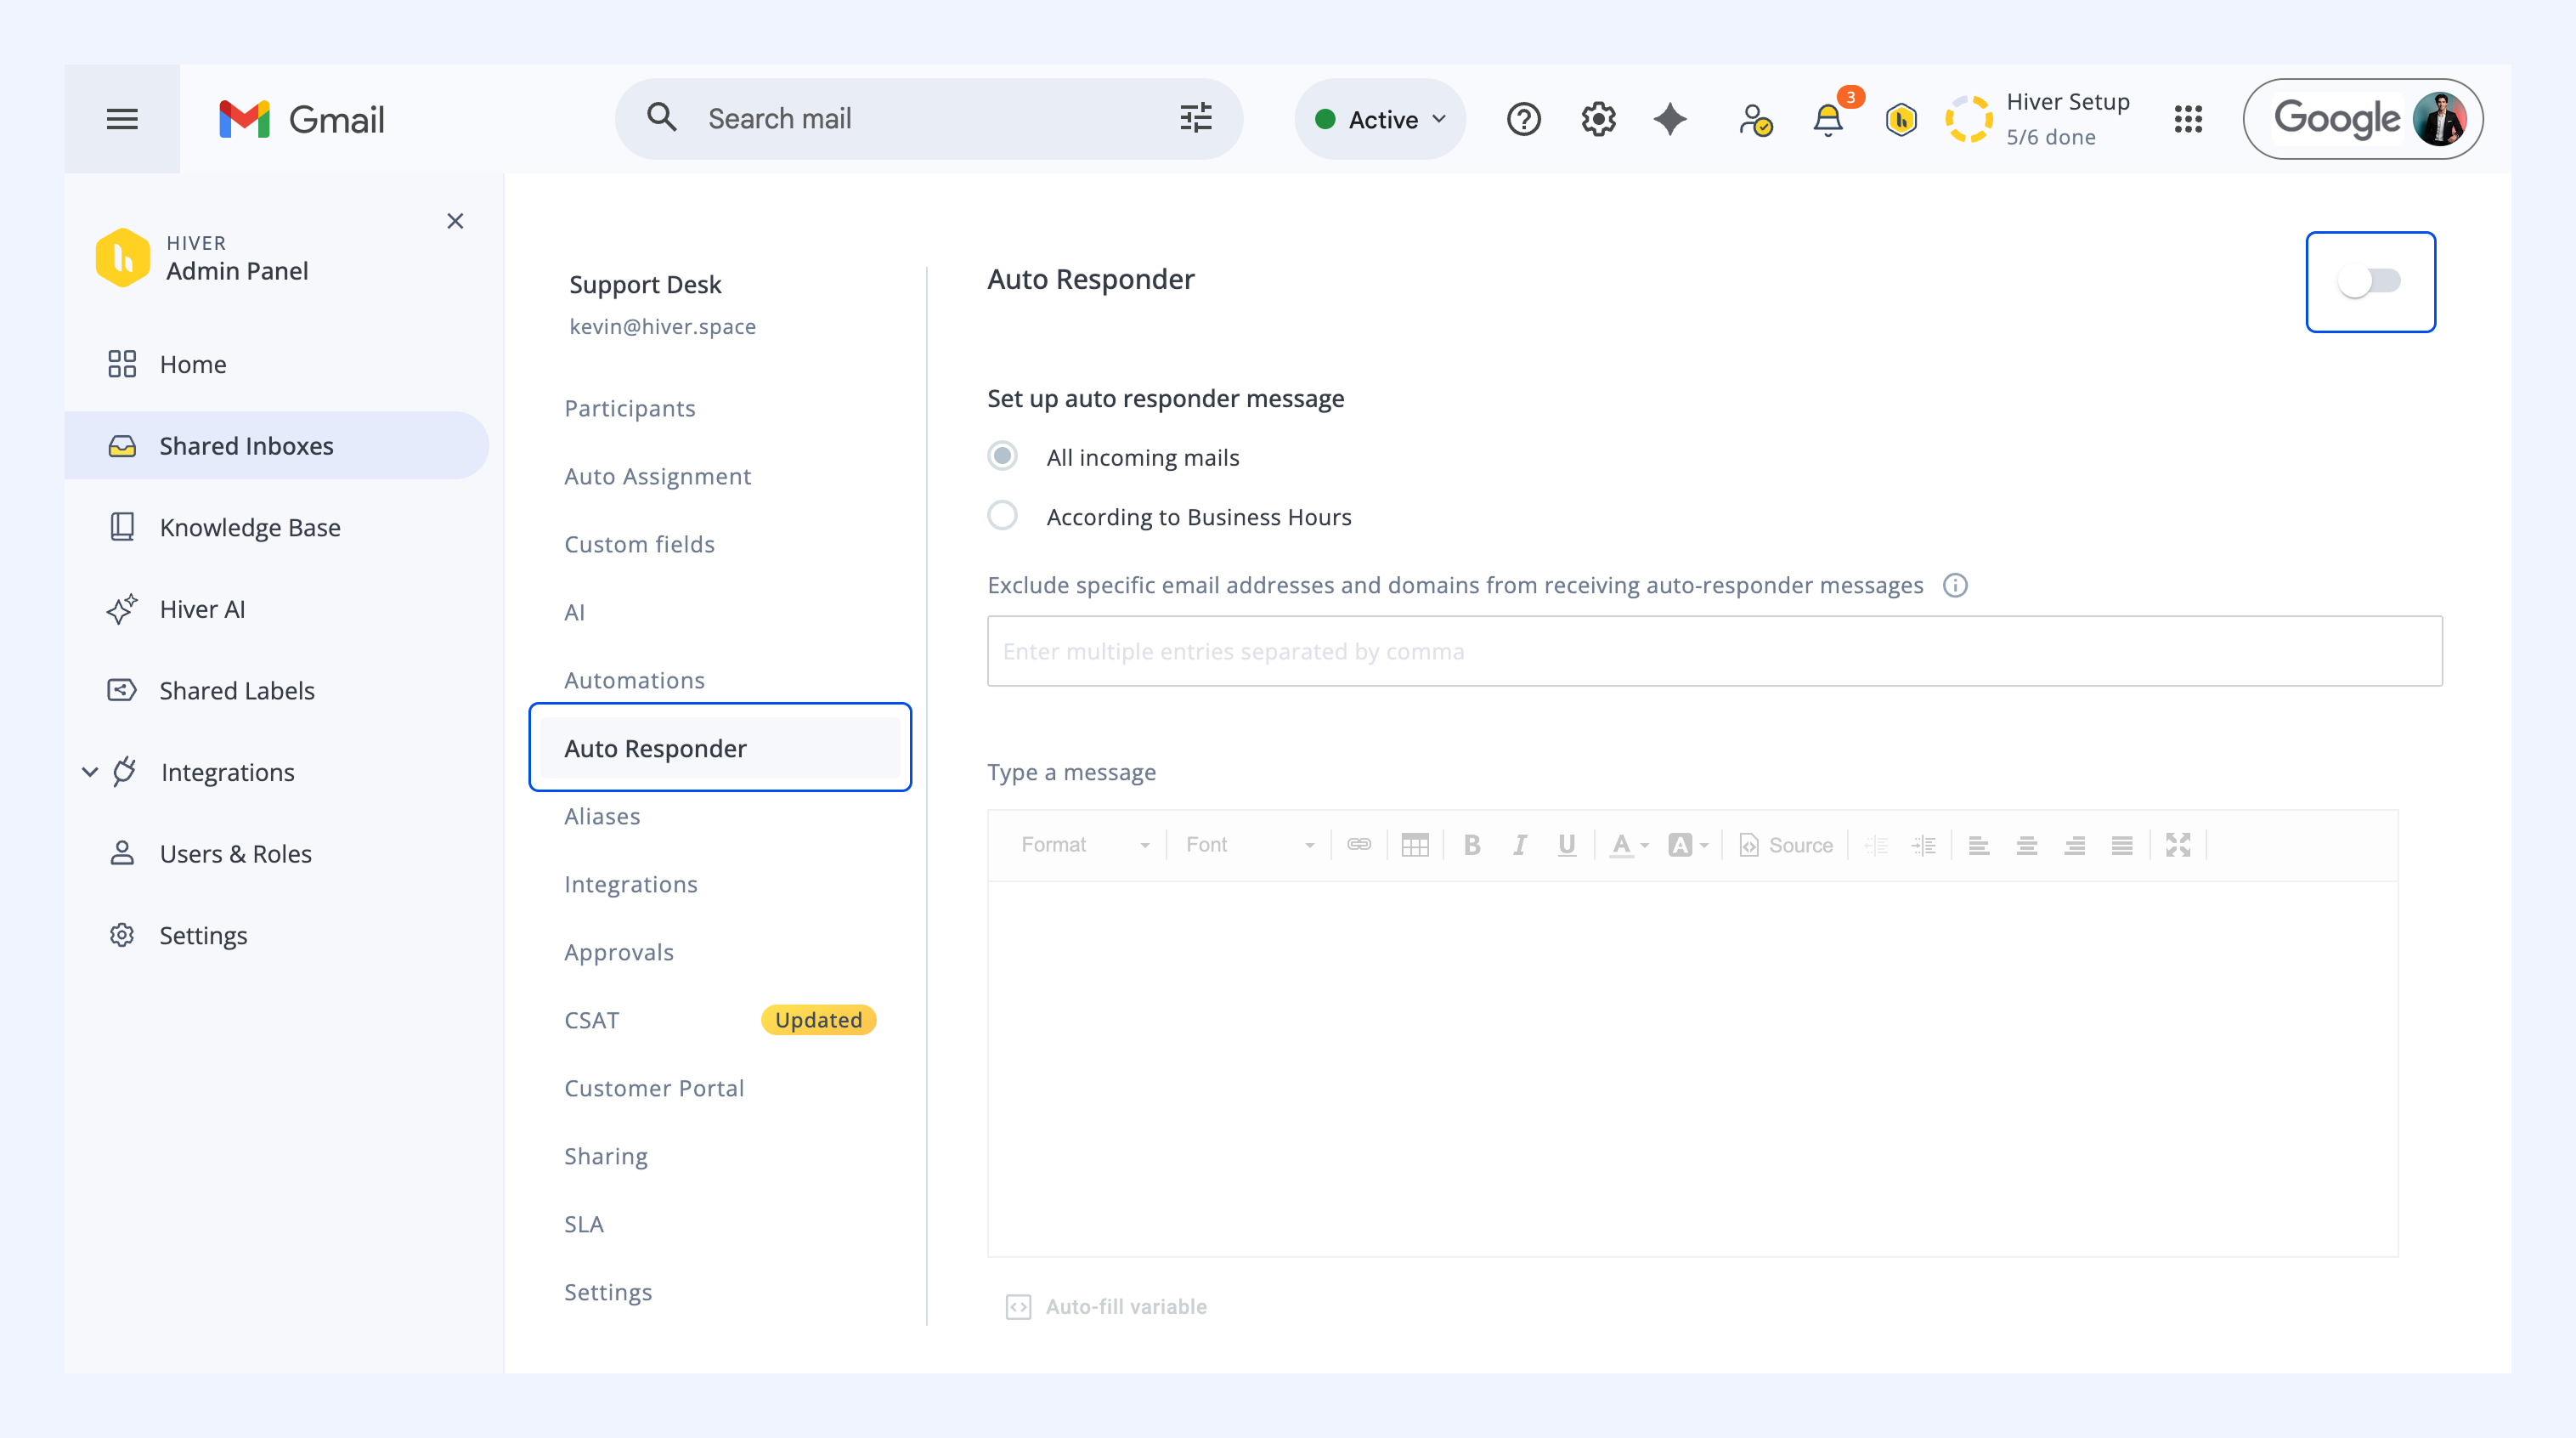Expand the Integrations chevron in sidebar
This screenshot has width=2576, height=1438.
[x=90, y=772]
